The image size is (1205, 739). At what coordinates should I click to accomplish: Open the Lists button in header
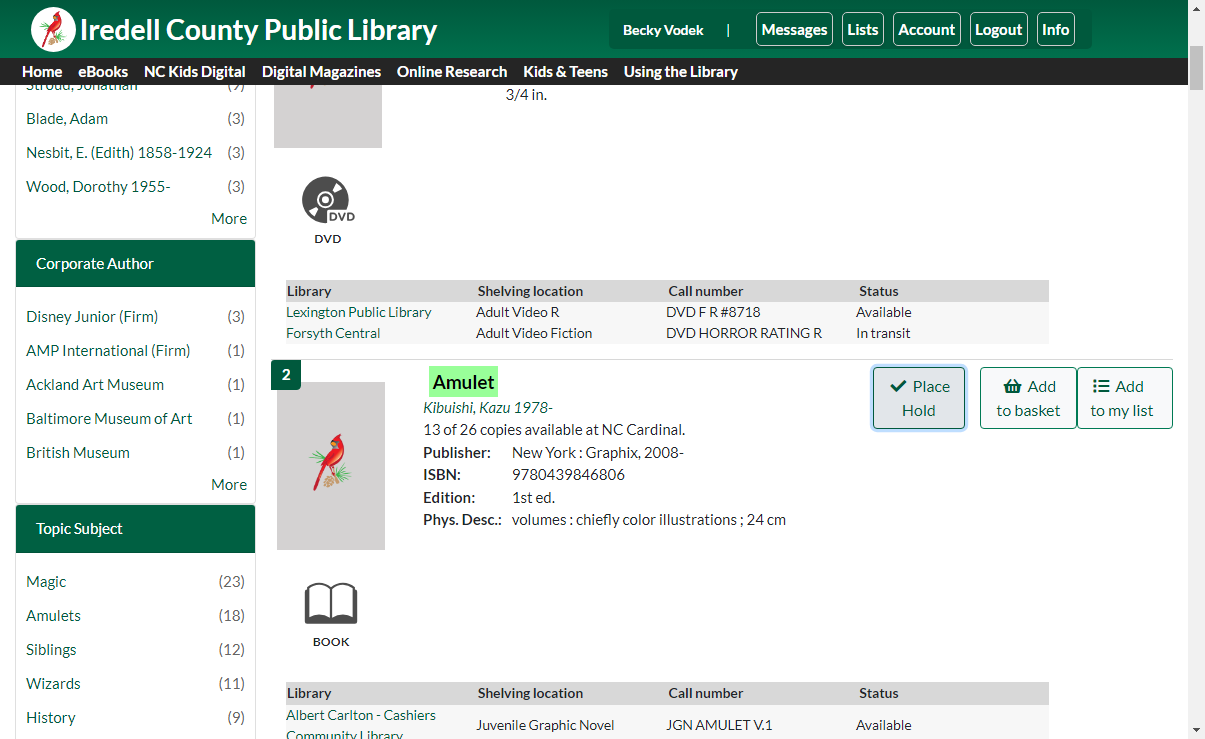863,29
